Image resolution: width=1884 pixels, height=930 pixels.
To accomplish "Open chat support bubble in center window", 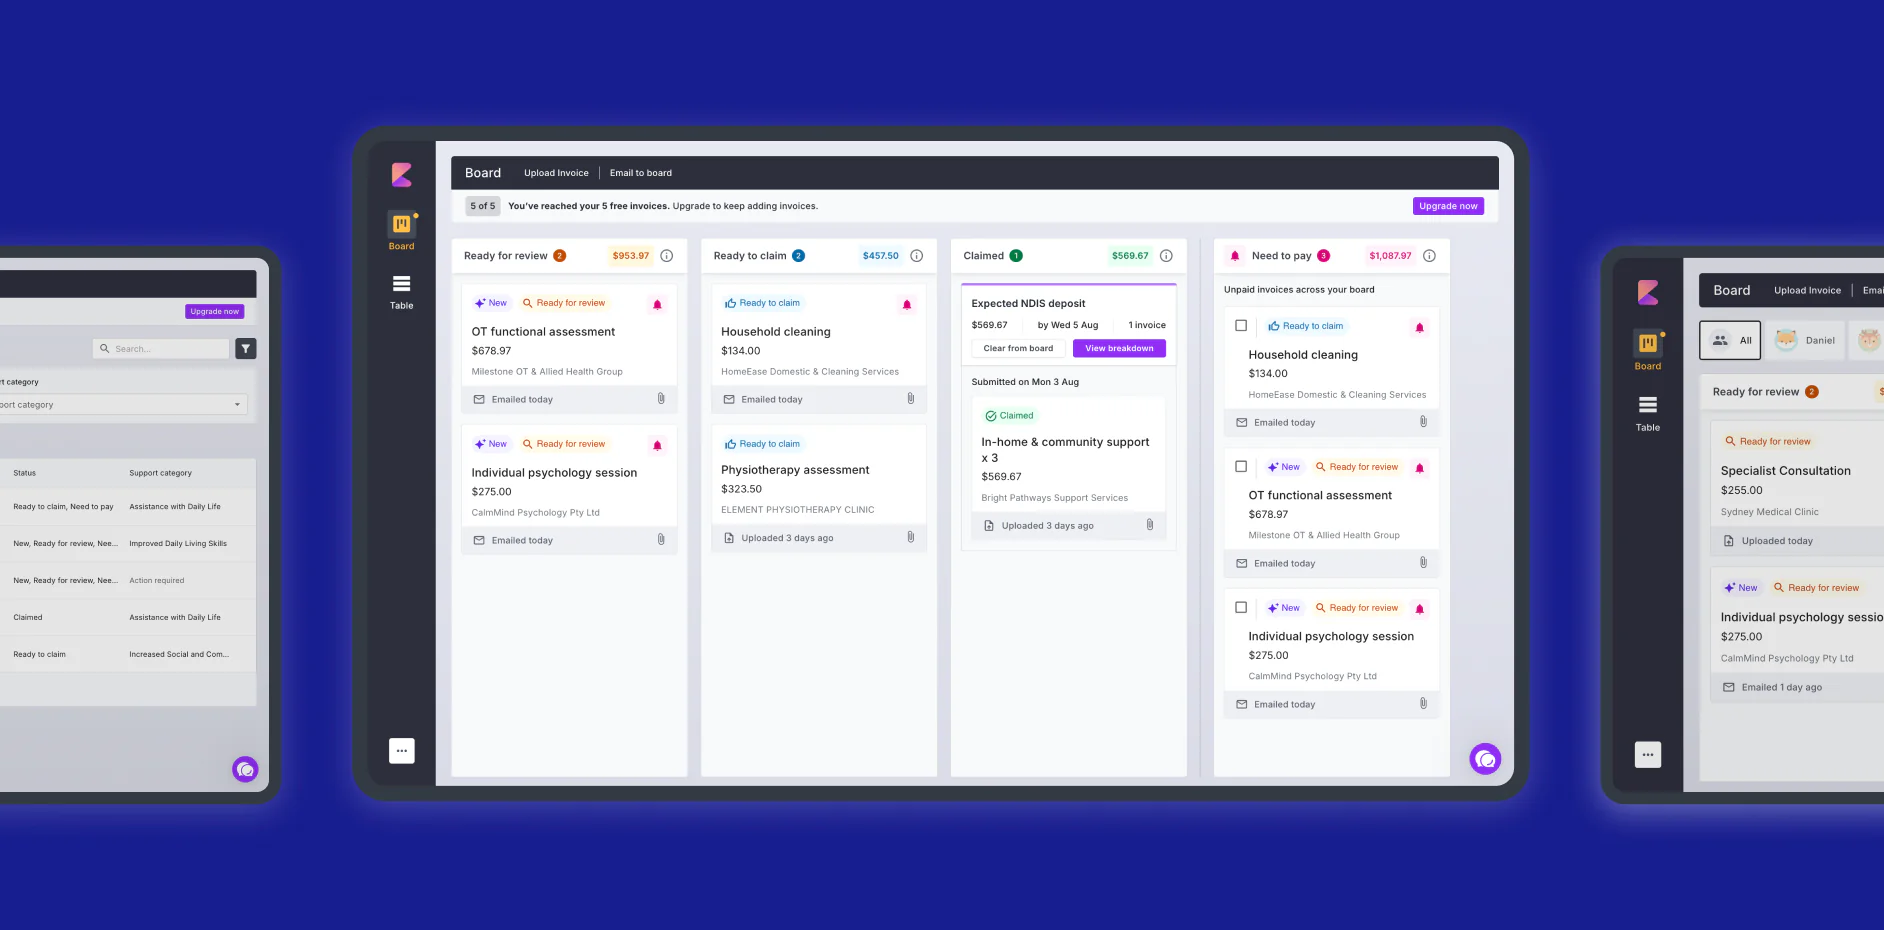I will 1485,759.
